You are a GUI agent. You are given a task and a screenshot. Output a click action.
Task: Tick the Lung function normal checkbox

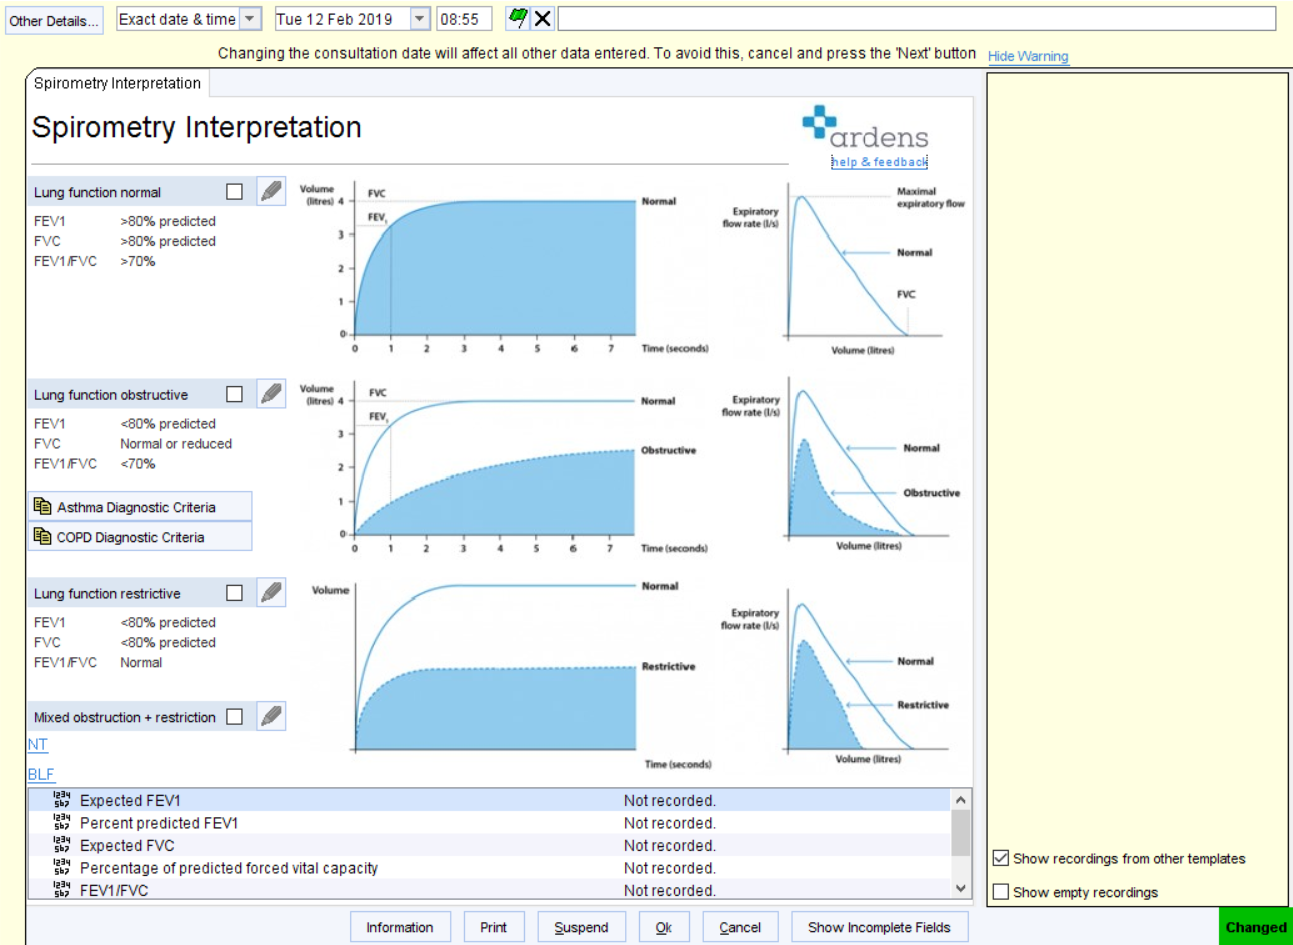233,191
